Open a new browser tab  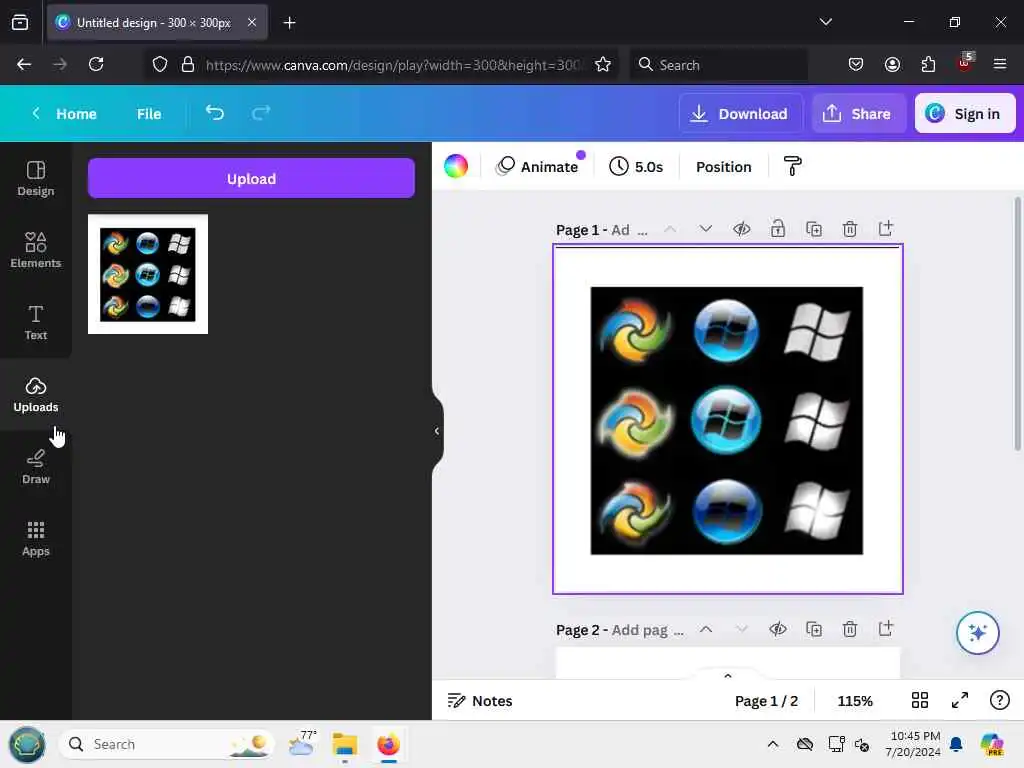289,23
